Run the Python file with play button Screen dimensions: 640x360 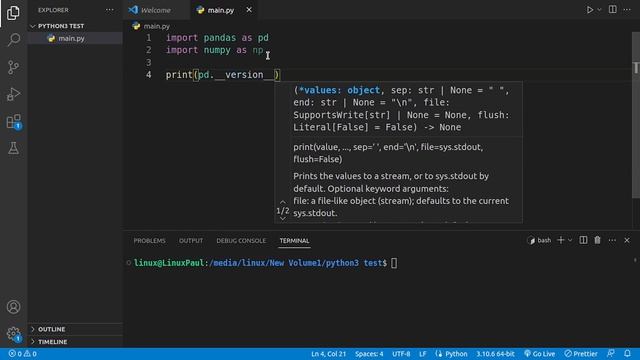coord(590,10)
